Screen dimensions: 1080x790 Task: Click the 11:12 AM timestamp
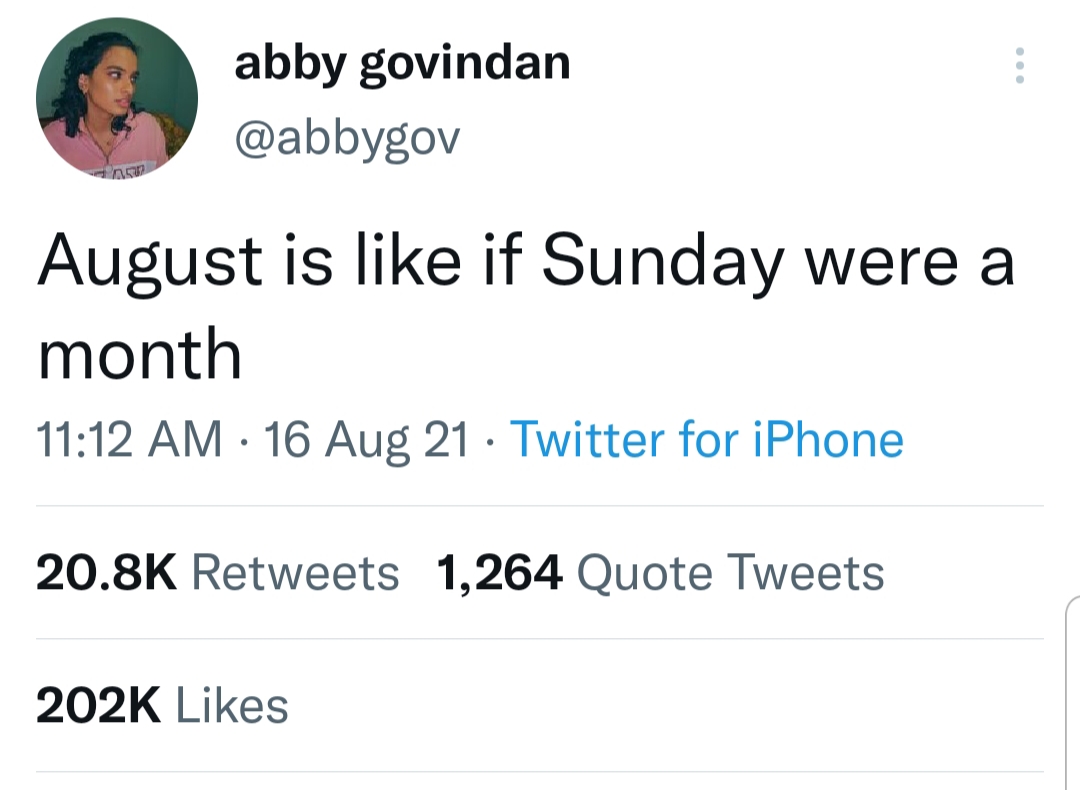coord(129,440)
